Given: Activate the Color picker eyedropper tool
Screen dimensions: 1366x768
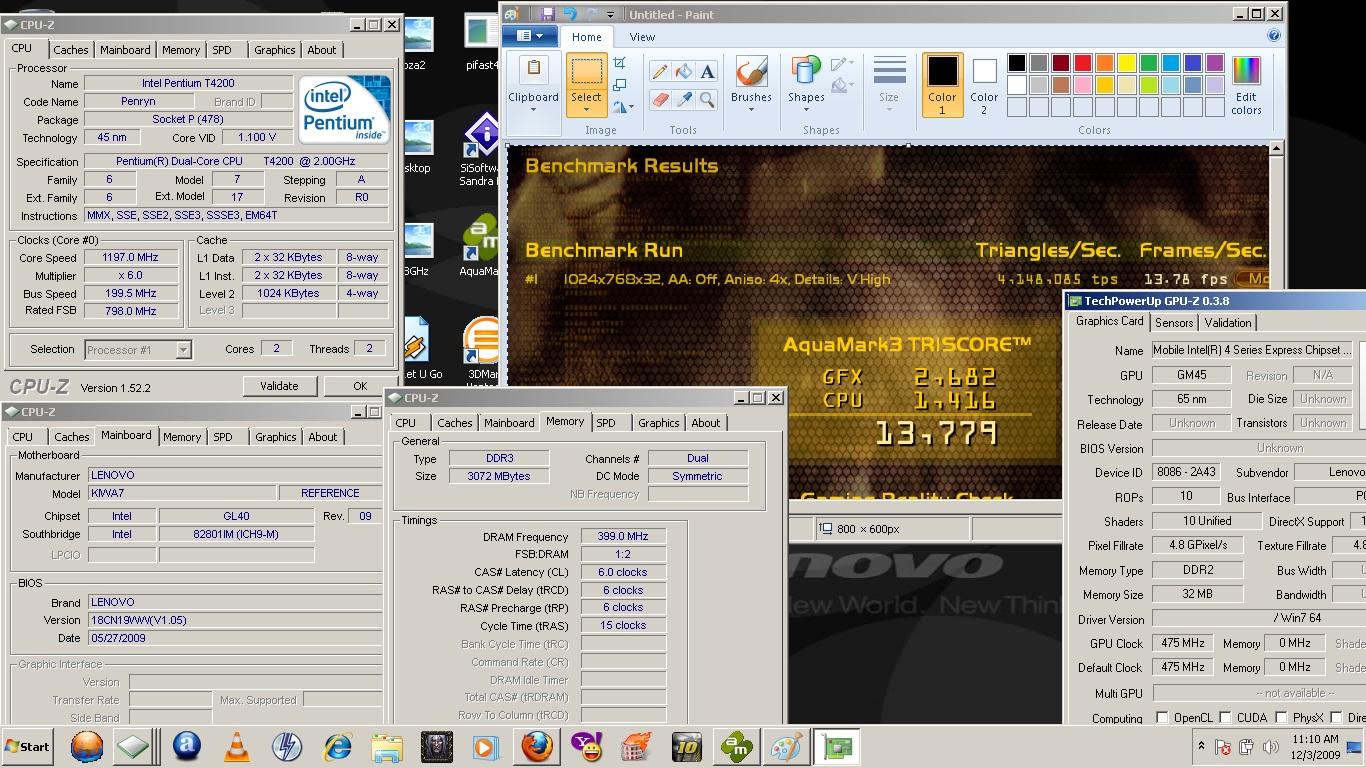Looking at the screenshot, I should (683, 99).
